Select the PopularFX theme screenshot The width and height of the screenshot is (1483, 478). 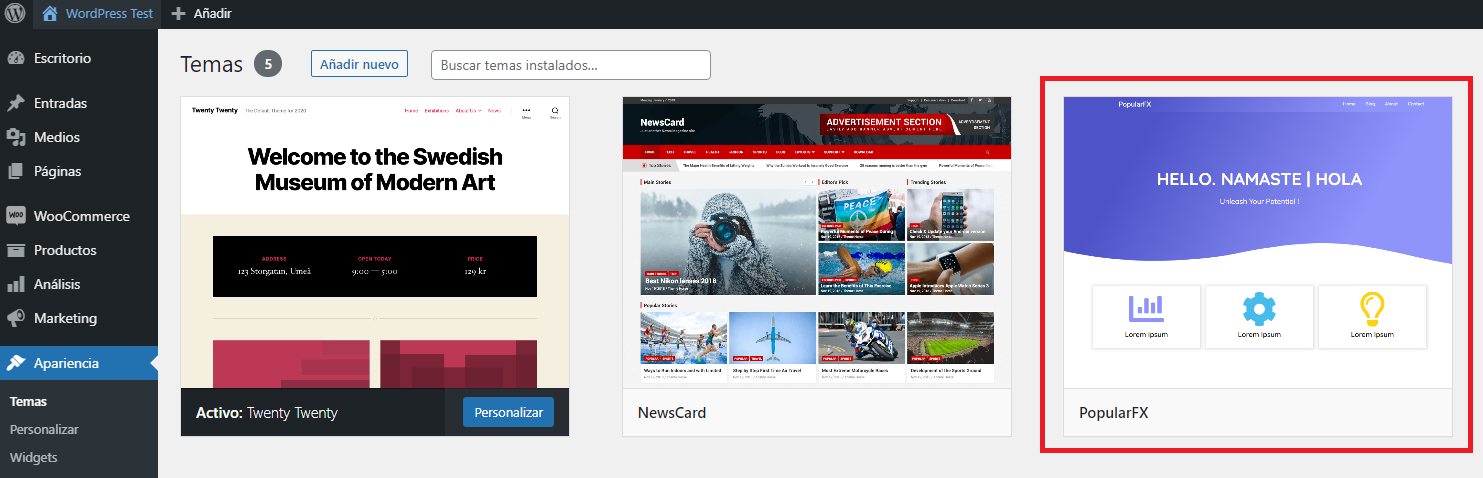(x=1258, y=242)
